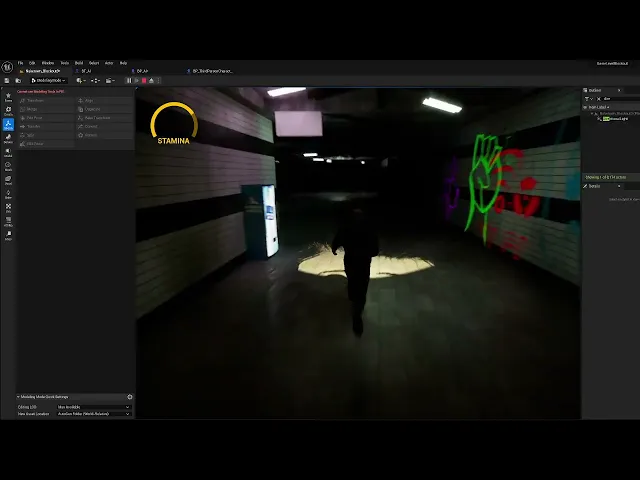The height and width of the screenshot is (480, 640).
Task: Select the Create category in the sidebar
Action: [8, 111]
